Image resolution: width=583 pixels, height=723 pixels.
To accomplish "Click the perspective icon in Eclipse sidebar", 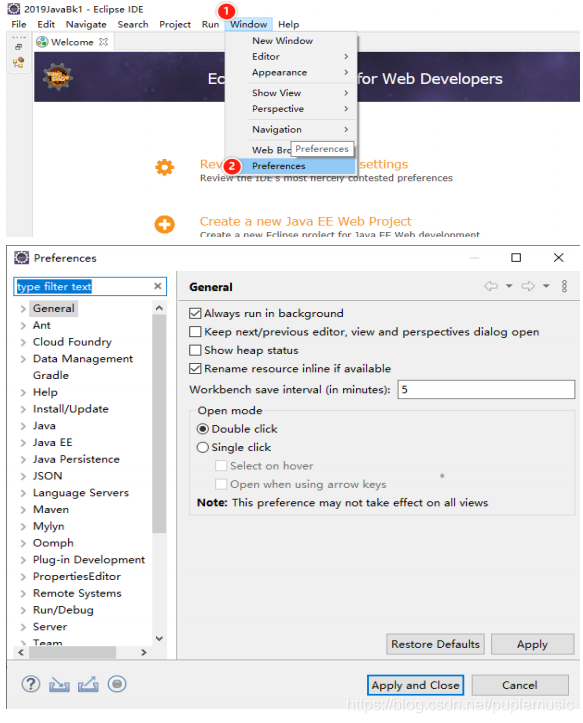I will [18, 62].
